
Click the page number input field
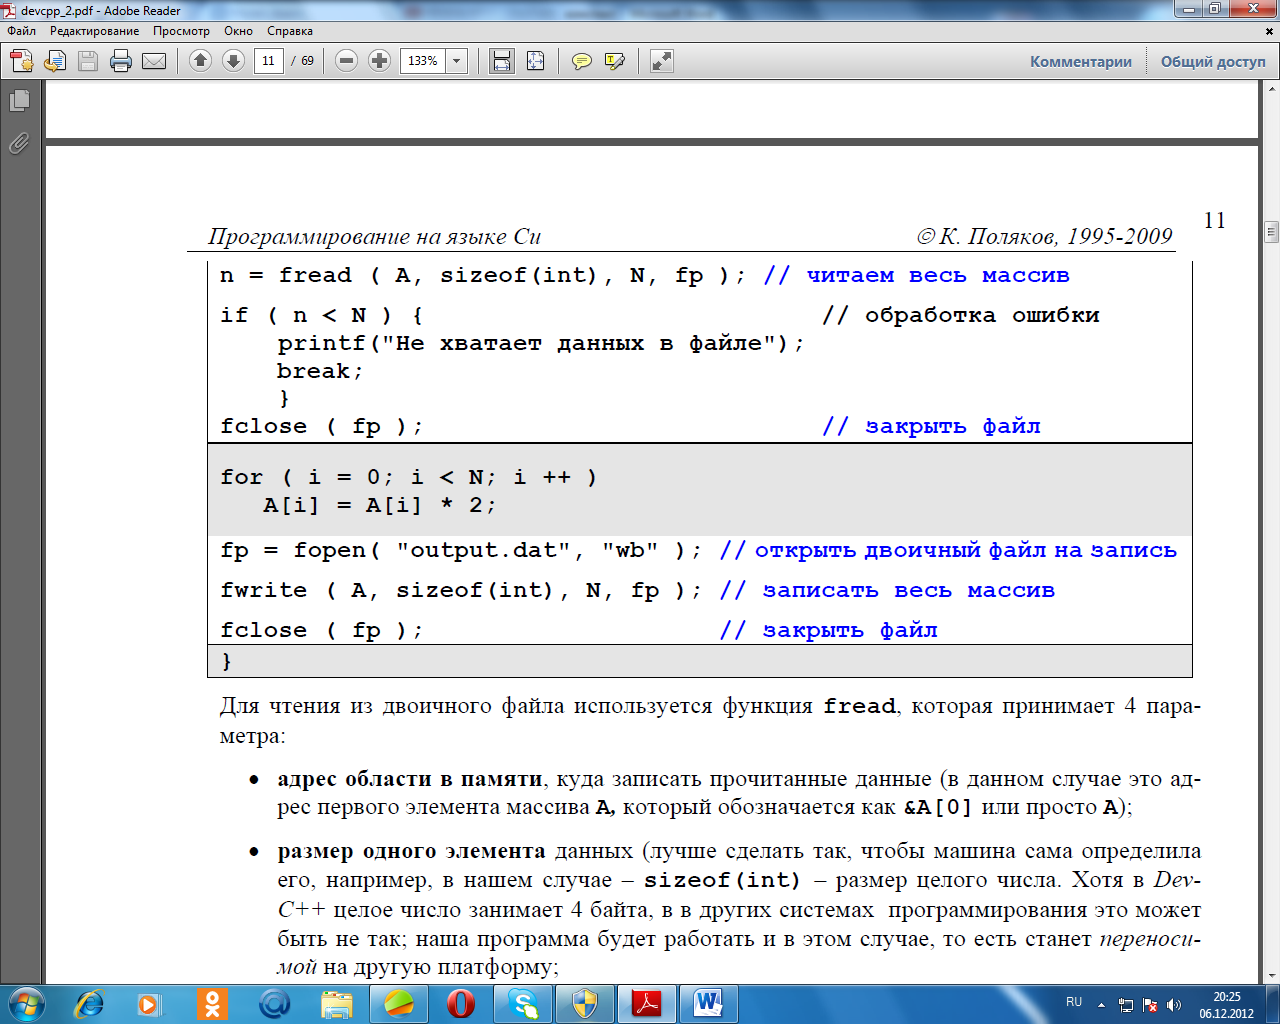coord(268,61)
